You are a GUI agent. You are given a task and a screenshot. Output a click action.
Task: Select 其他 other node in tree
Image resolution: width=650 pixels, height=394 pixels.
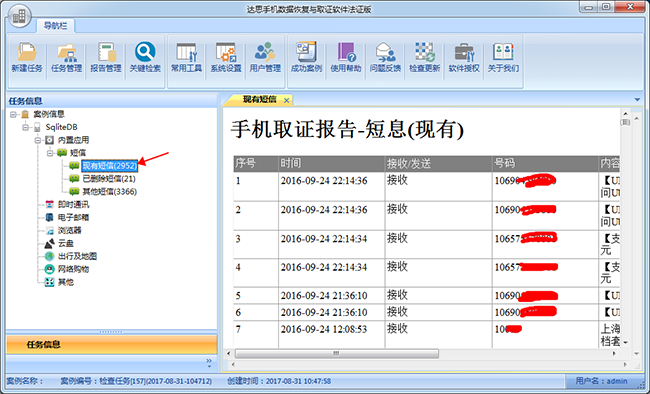point(65,282)
